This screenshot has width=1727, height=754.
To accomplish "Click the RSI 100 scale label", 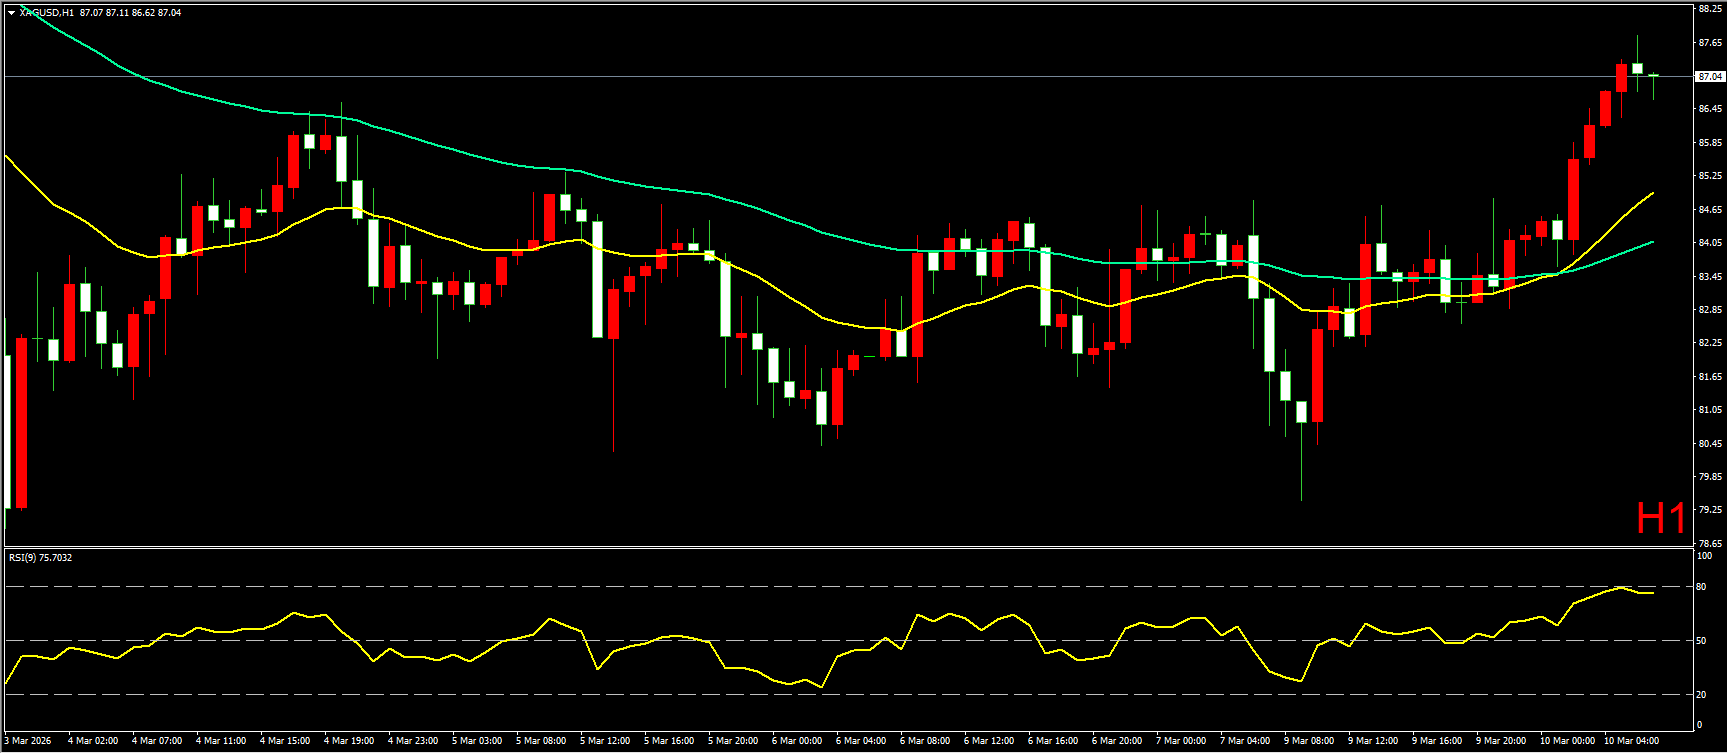I will click(x=1703, y=556).
